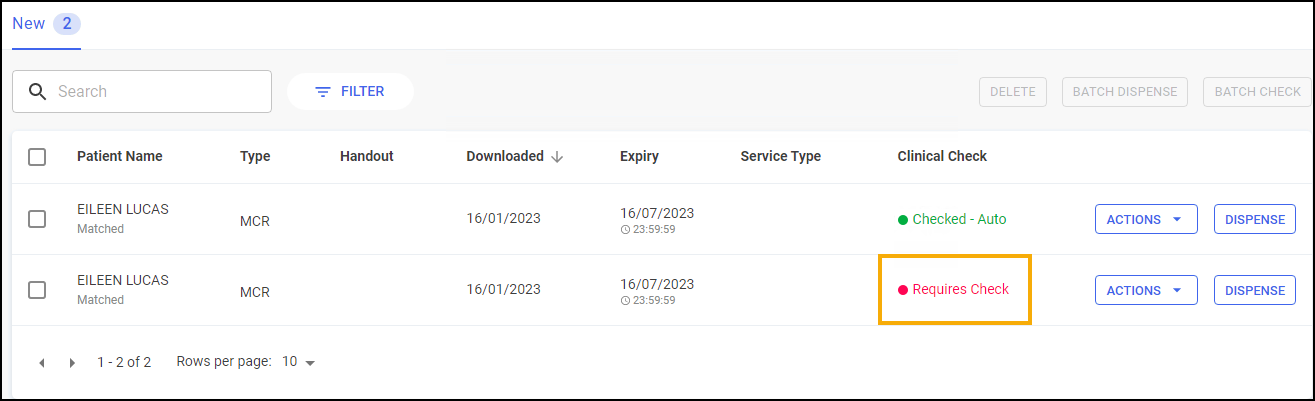The width and height of the screenshot is (1315, 401).
Task: Click clock icon under first row expiry
Action: point(625,229)
